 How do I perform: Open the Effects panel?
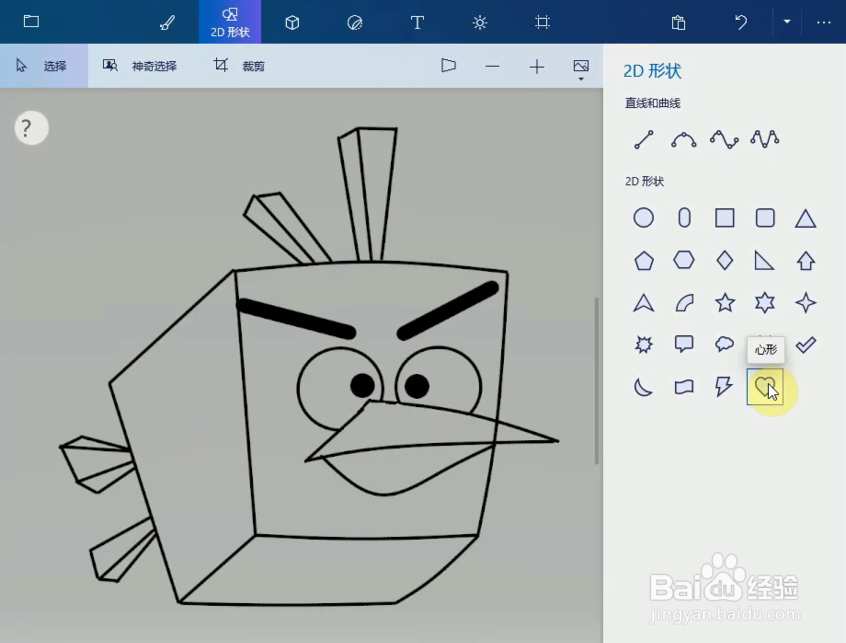pyautogui.click(x=479, y=22)
